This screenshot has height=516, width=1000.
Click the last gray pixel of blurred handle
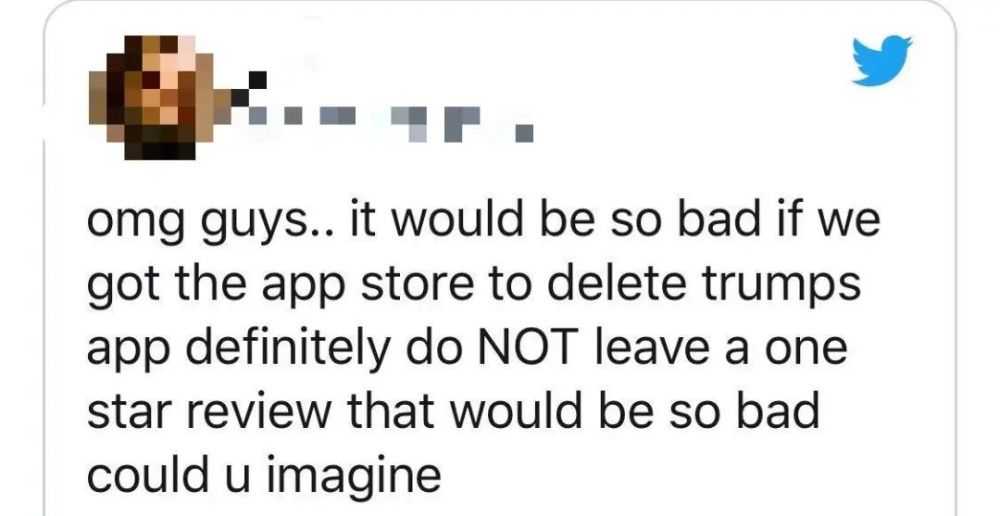(x=524, y=133)
